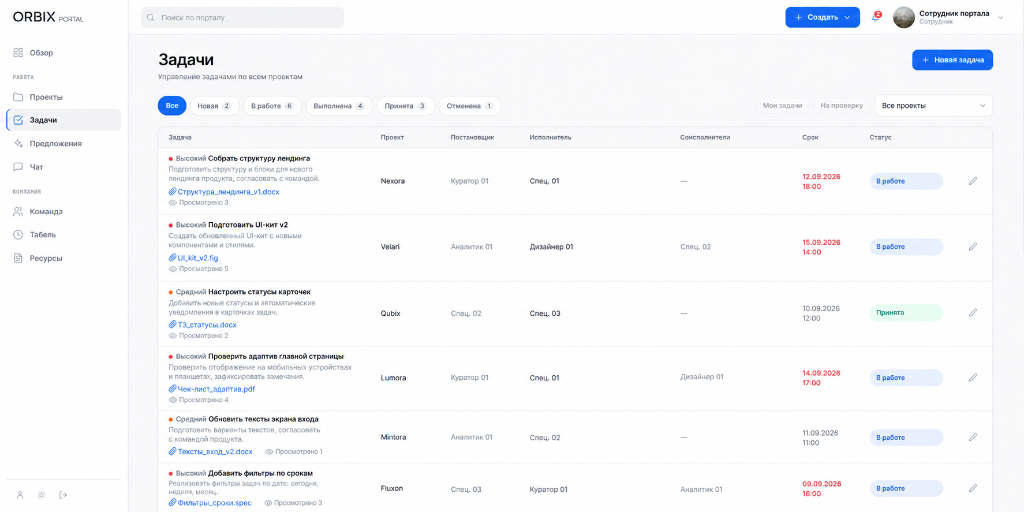Click the task title Проверить адаптив главной страницы

tap(276, 357)
